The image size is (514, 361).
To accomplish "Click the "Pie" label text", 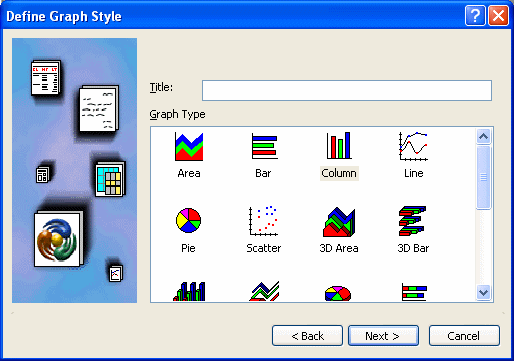I will click(188, 248).
